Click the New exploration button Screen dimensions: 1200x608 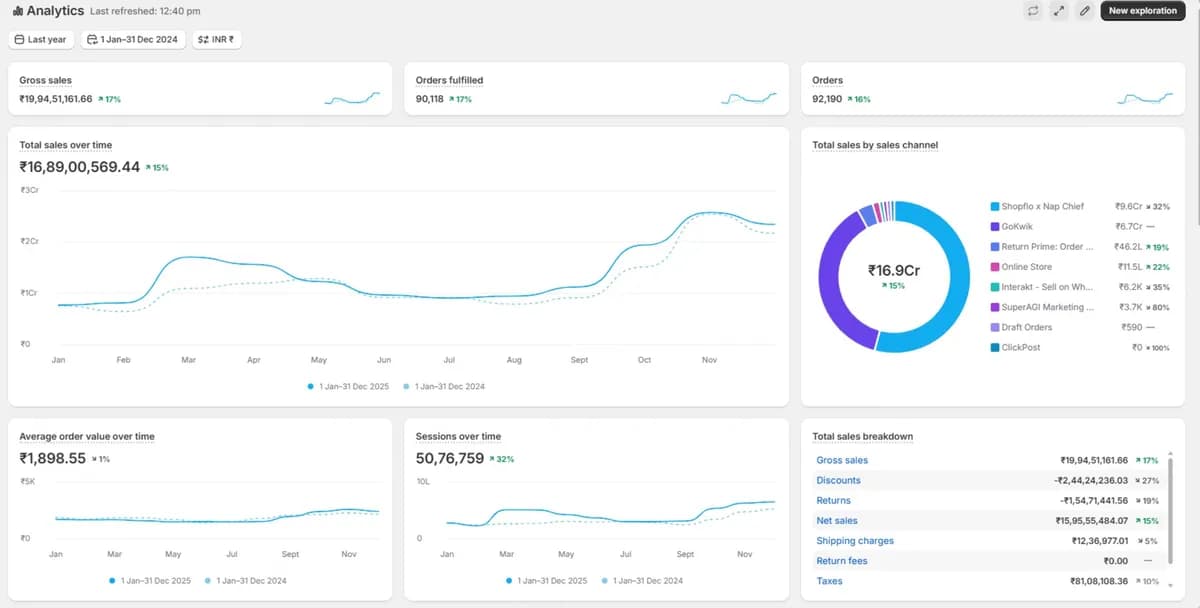(1143, 11)
